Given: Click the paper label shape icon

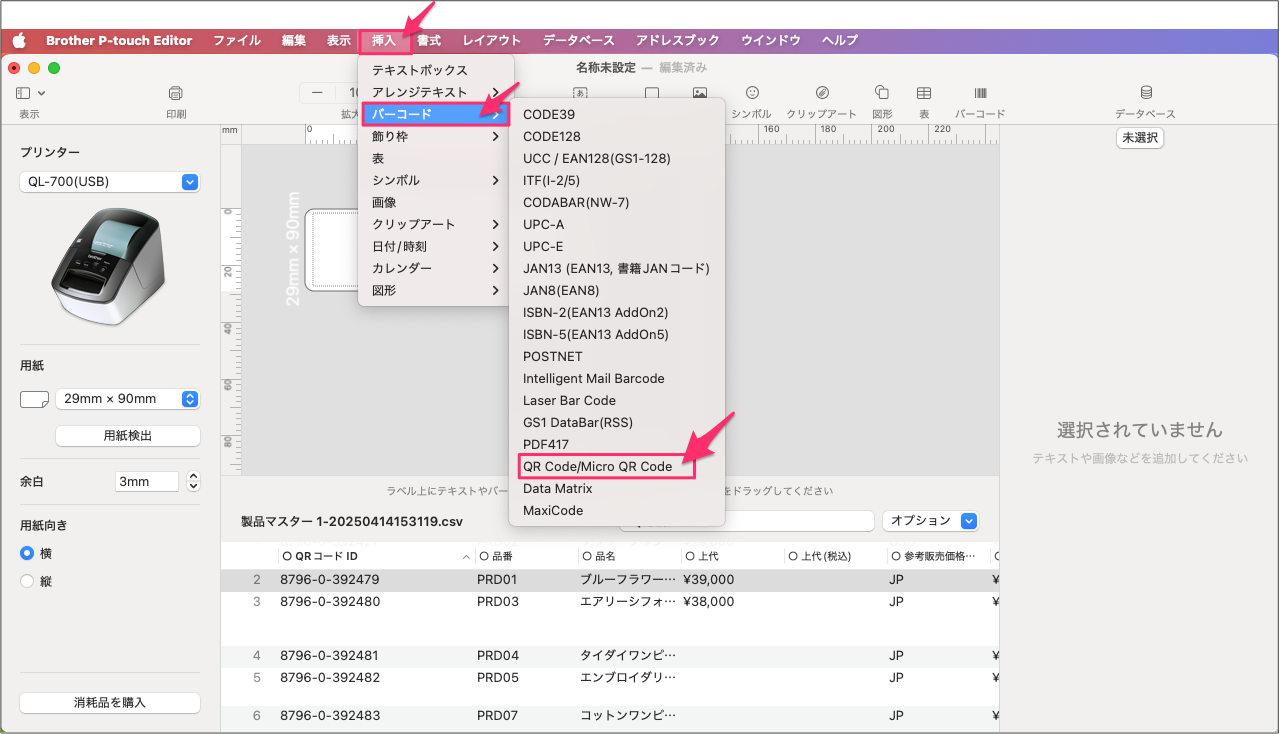Looking at the screenshot, I should click(x=34, y=399).
